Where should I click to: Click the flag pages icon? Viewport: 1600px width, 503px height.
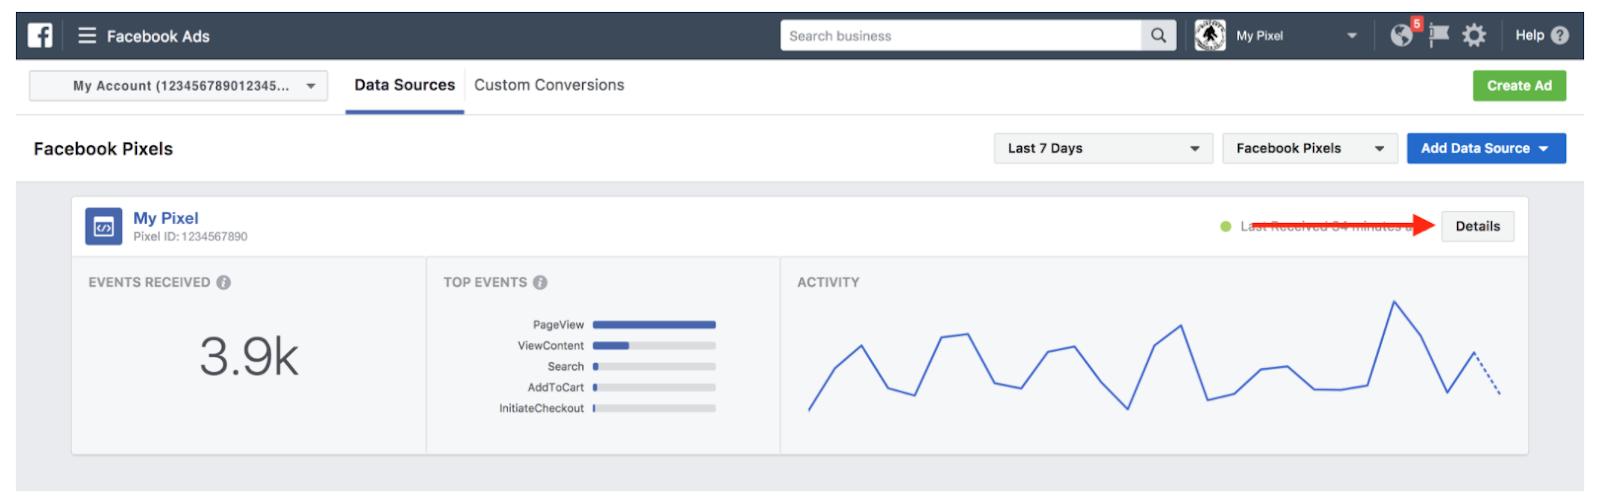click(x=1439, y=36)
